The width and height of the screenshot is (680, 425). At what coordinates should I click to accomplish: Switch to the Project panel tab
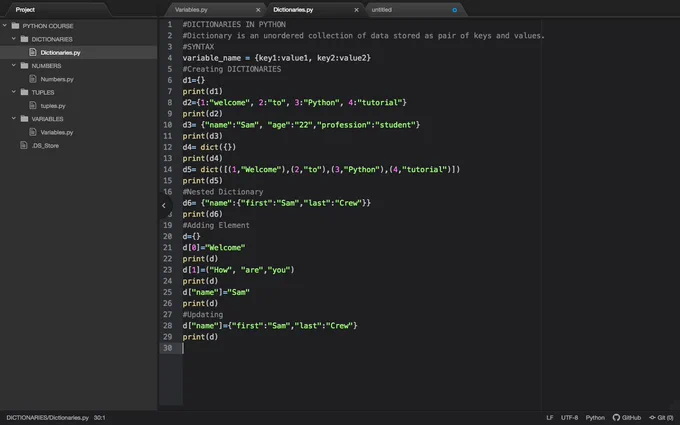pyautogui.click(x=25, y=10)
